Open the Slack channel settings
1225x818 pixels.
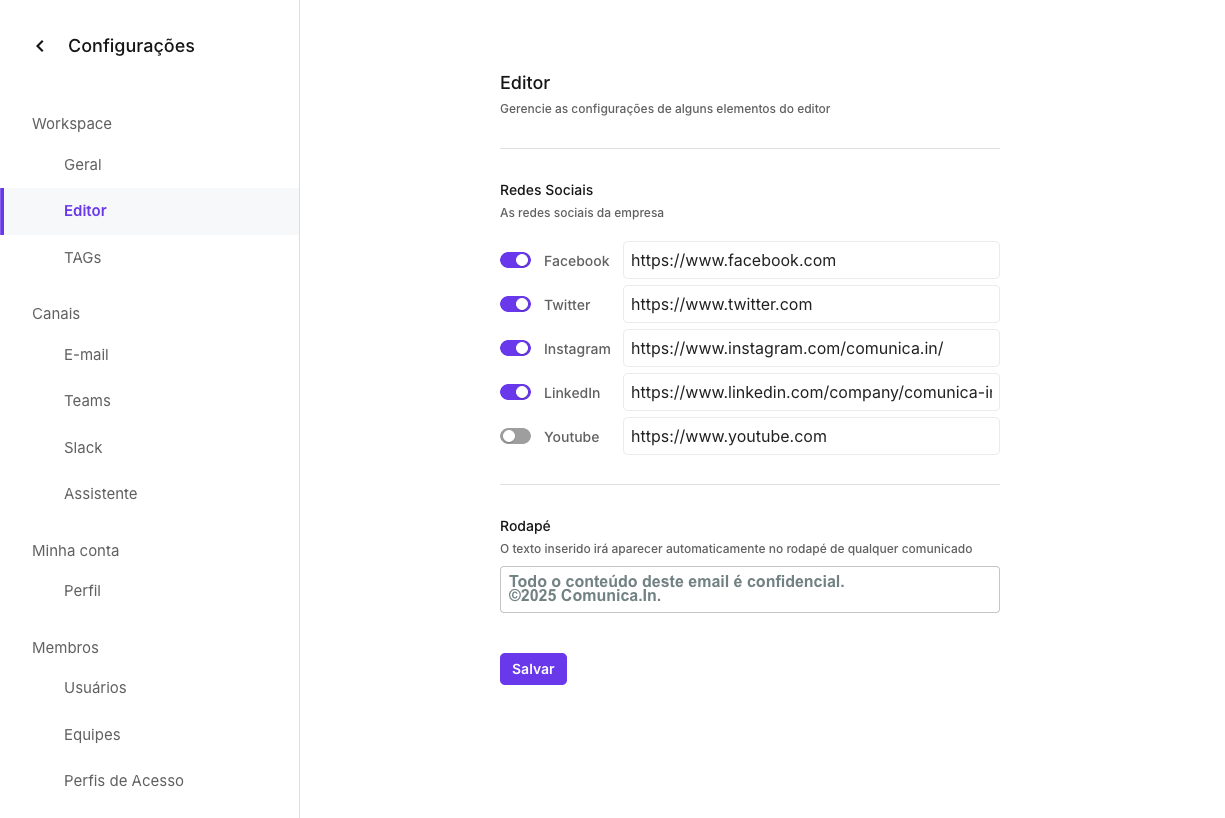[83, 447]
